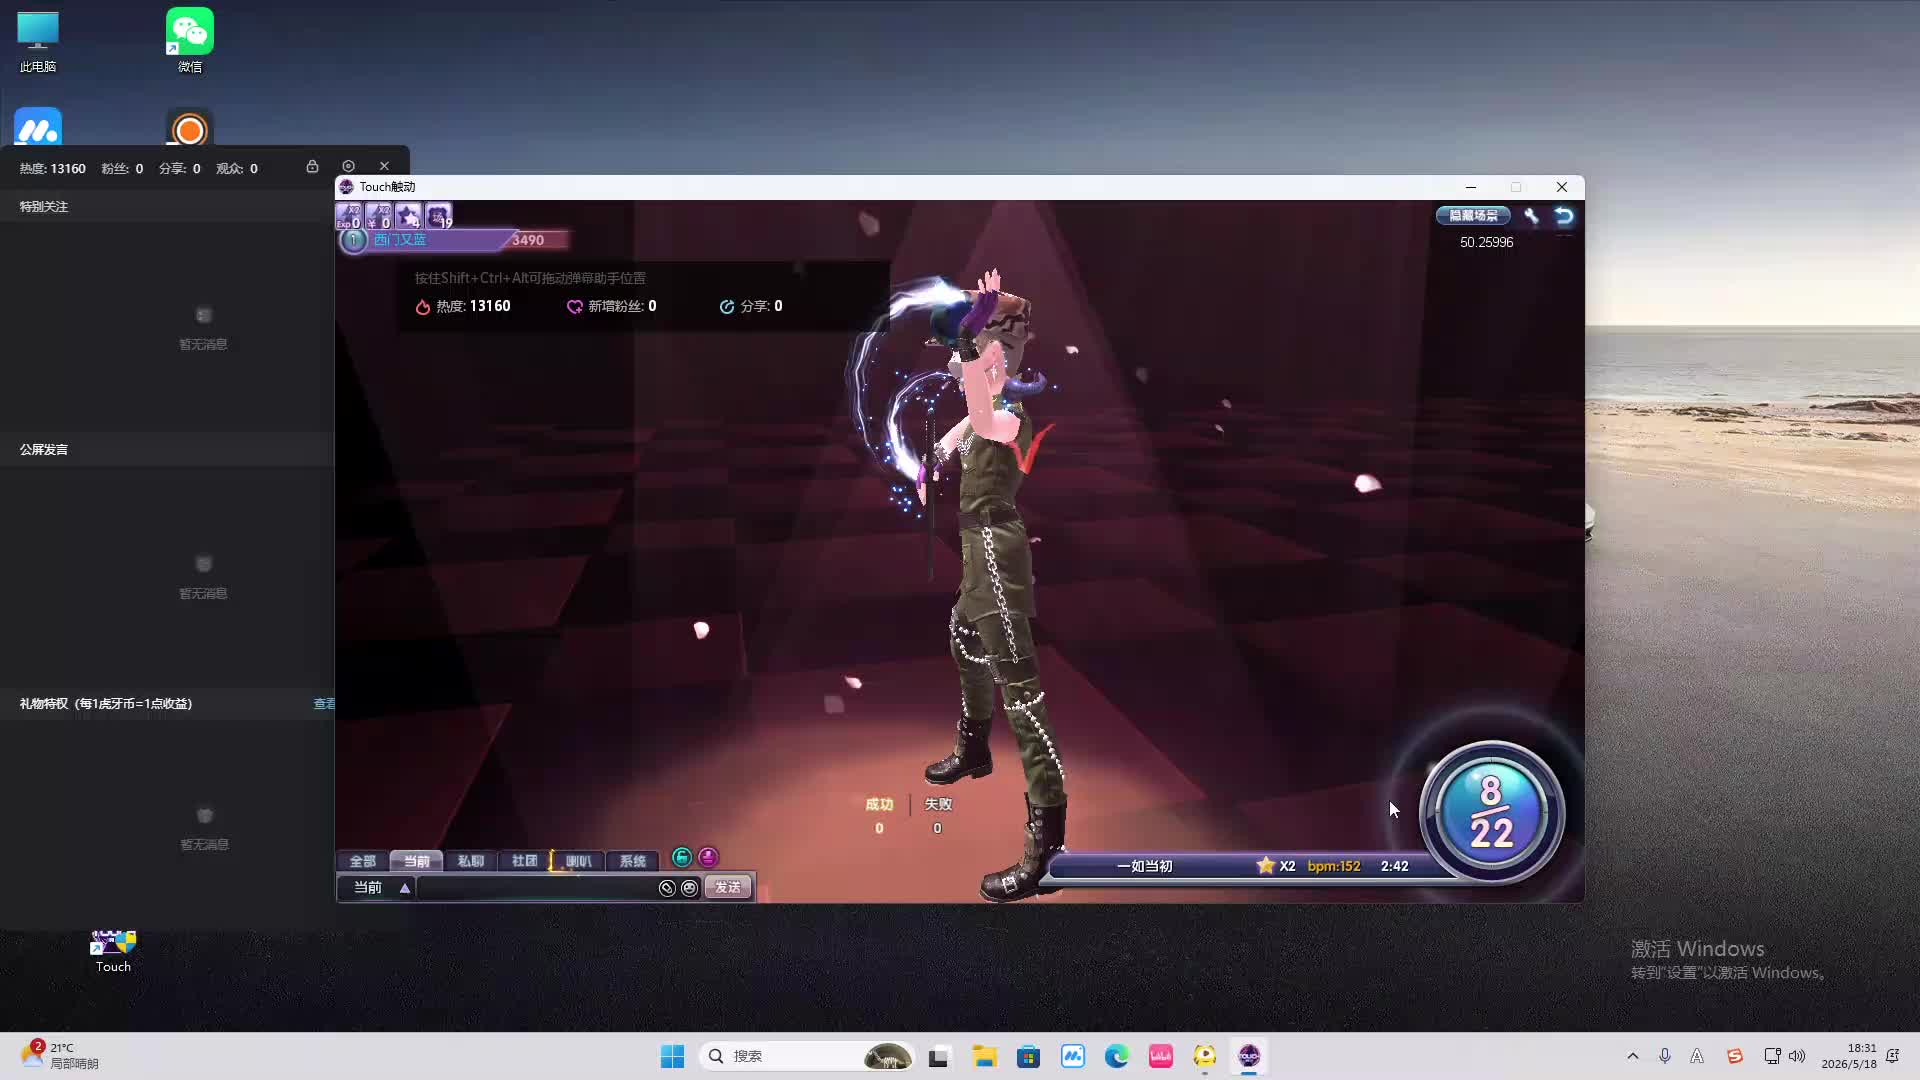Click the 查看 link beside 礼物特权
This screenshot has height=1080, width=1920.
tap(324, 704)
